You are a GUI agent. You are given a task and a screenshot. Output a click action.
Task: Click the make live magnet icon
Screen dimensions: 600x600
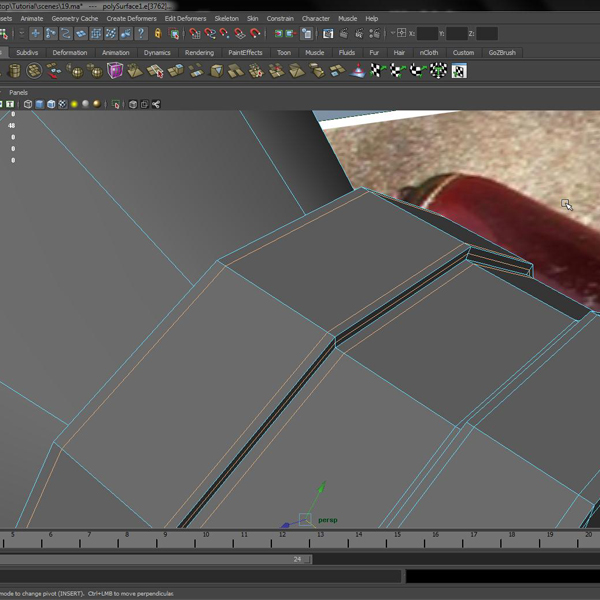[x=255, y=34]
